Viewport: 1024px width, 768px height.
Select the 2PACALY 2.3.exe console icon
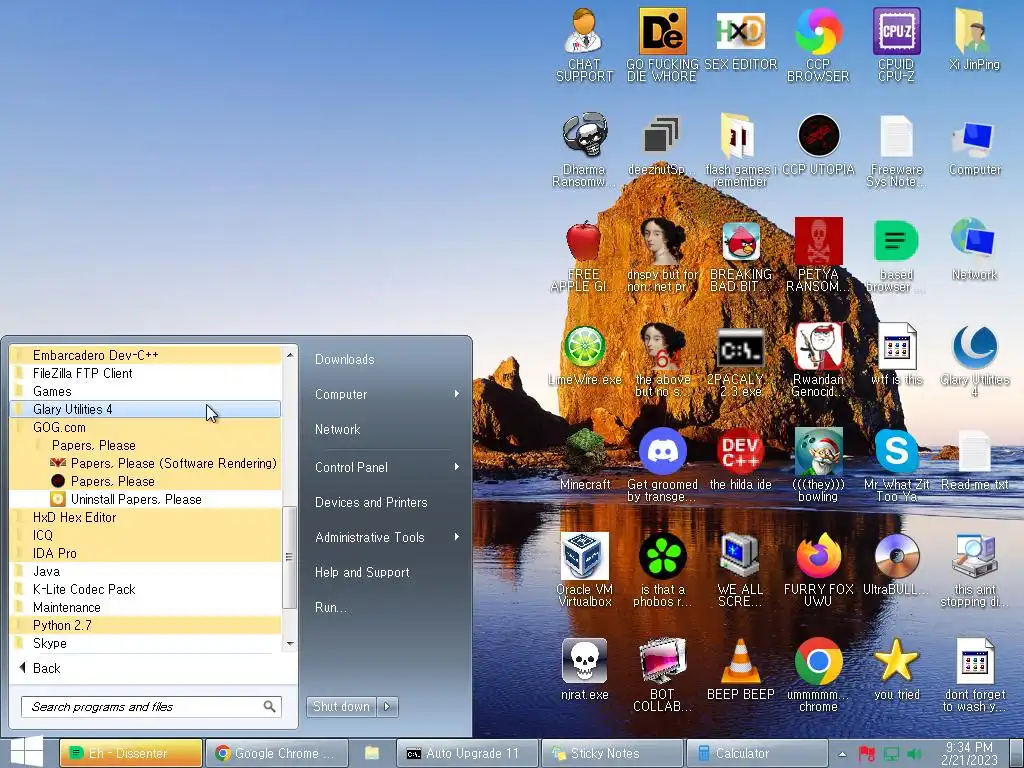(x=740, y=360)
